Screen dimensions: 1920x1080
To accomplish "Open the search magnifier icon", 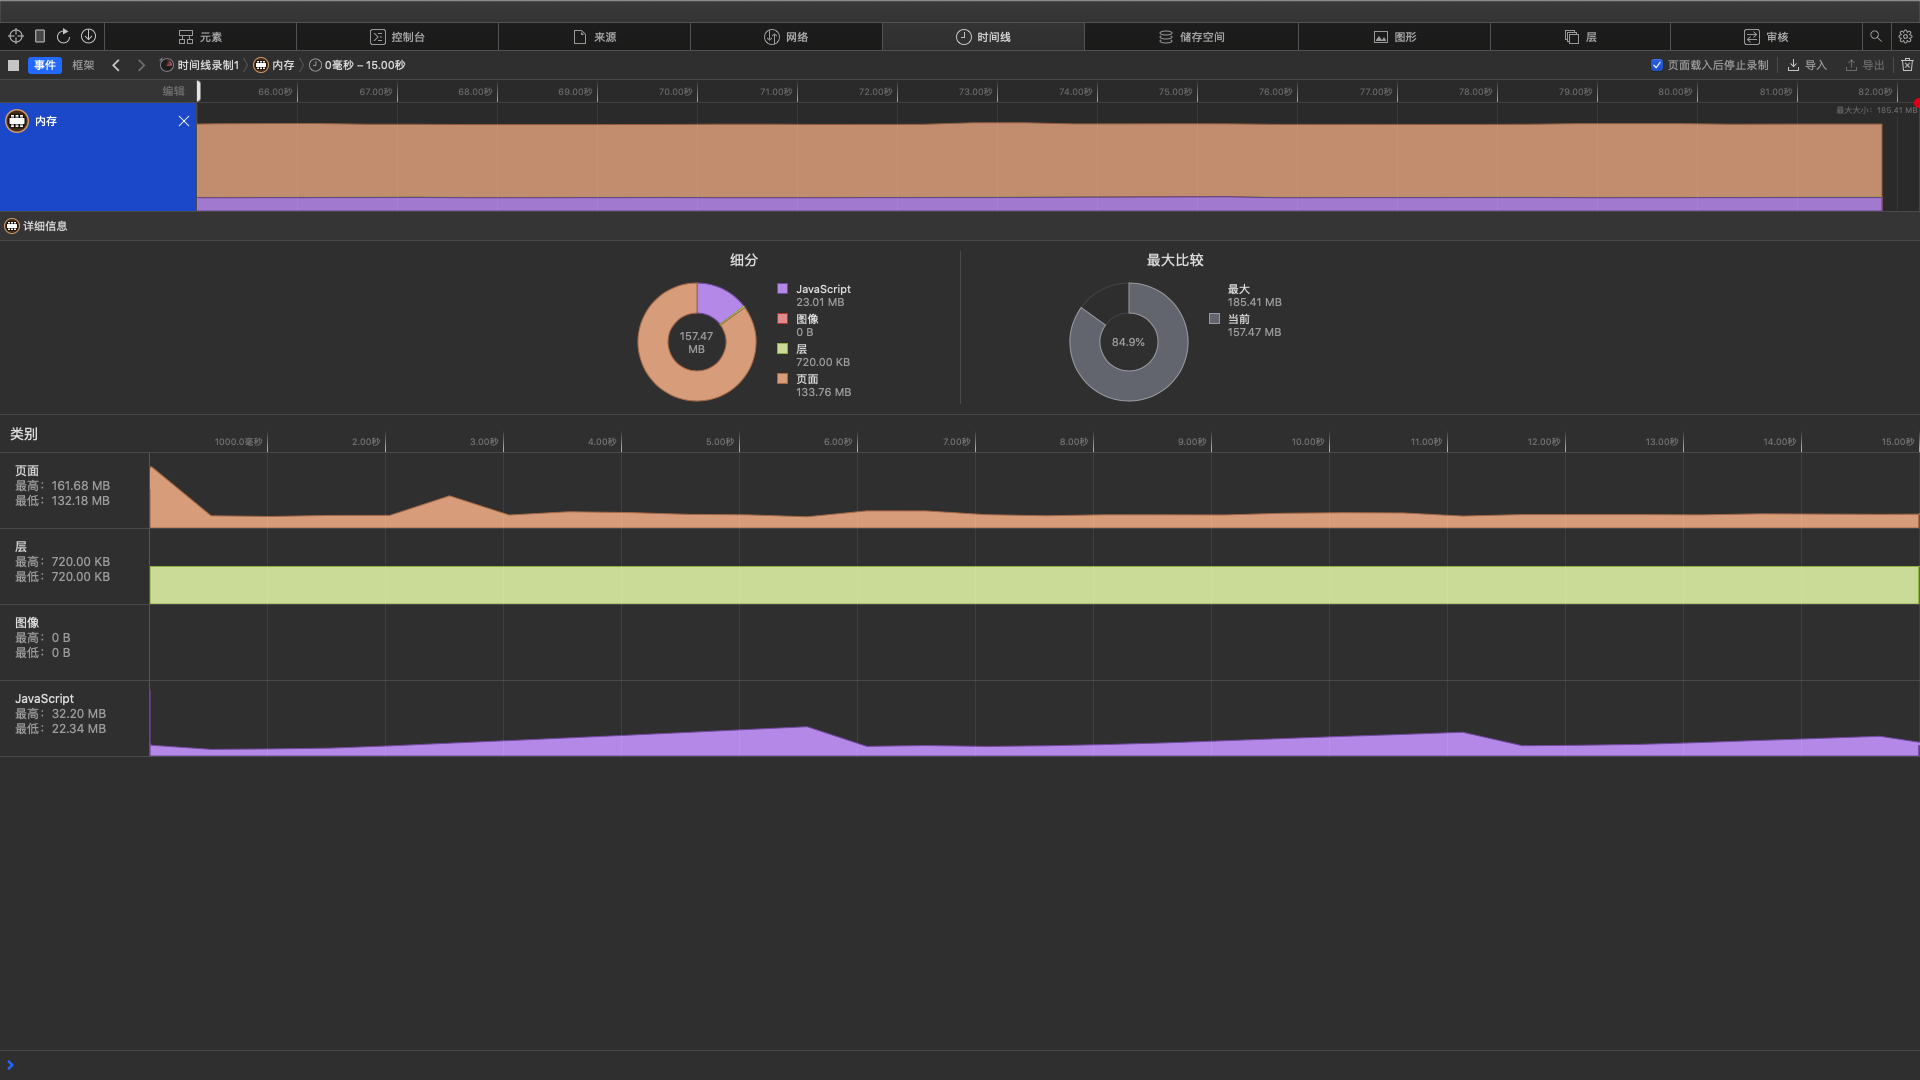I will point(1876,36).
